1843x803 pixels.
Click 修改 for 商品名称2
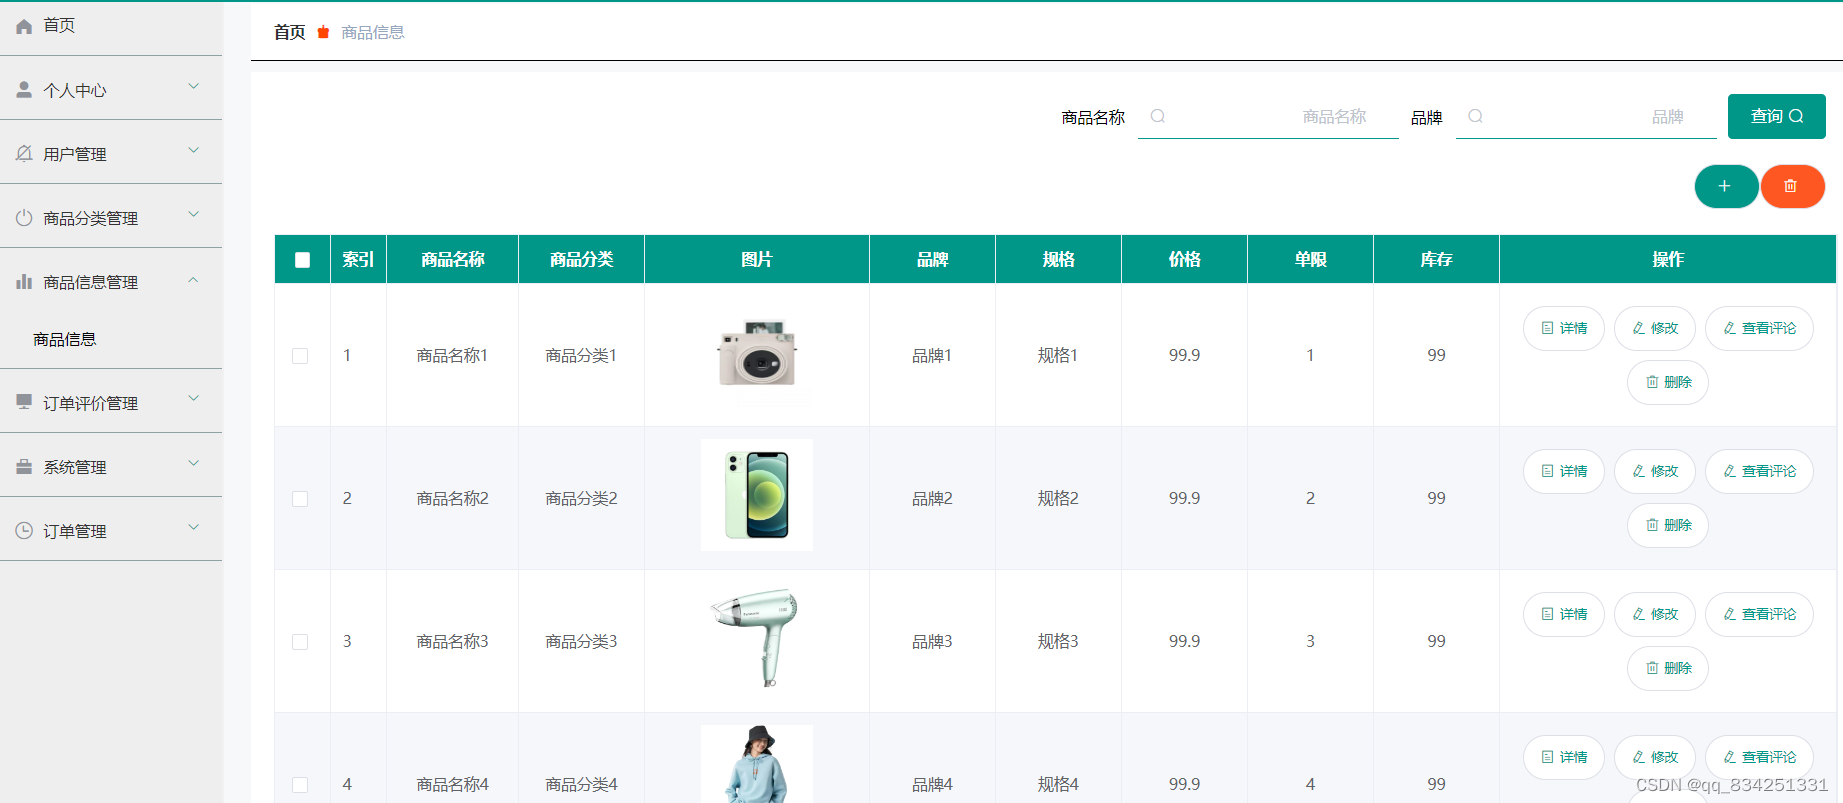pyautogui.click(x=1655, y=471)
